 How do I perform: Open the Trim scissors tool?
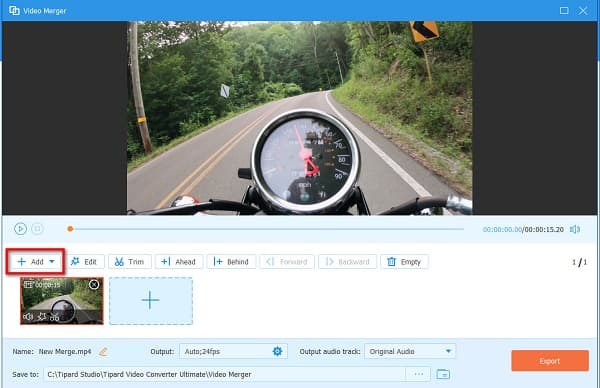[x=130, y=262]
